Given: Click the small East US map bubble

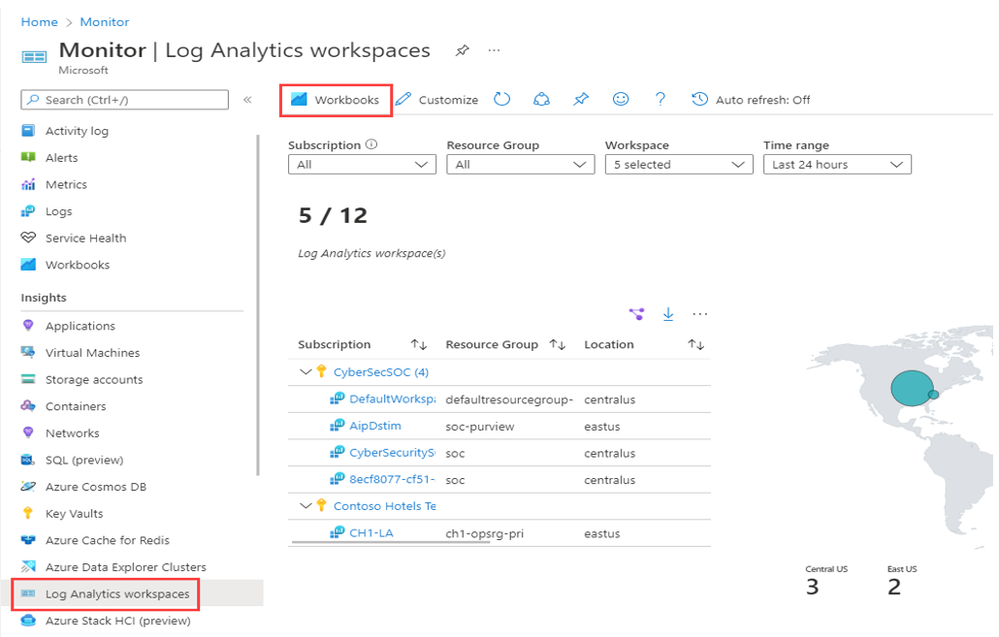Looking at the screenshot, I should [934, 395].
